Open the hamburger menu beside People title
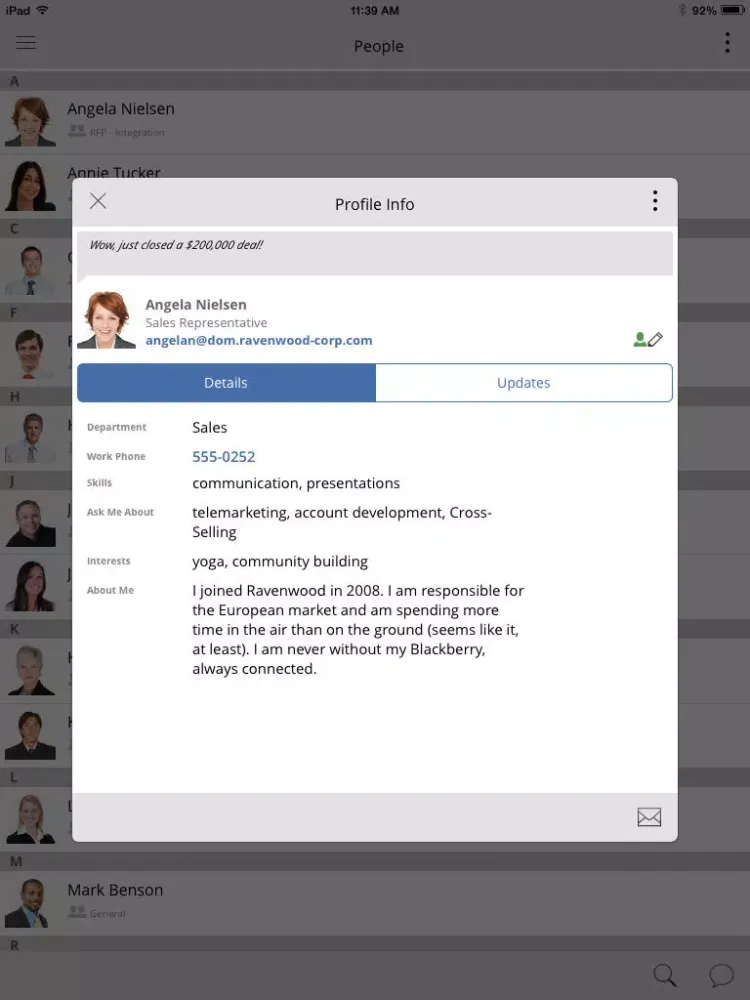This screenshot has height=1000, width=750. click(26, 43)
